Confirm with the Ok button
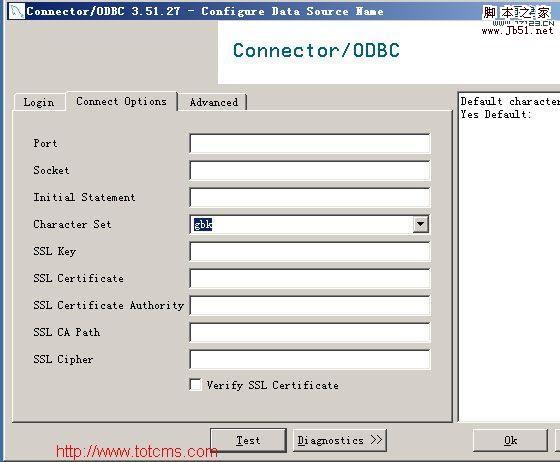This screenshot has height=462, width=560. (x=510, y=440)
